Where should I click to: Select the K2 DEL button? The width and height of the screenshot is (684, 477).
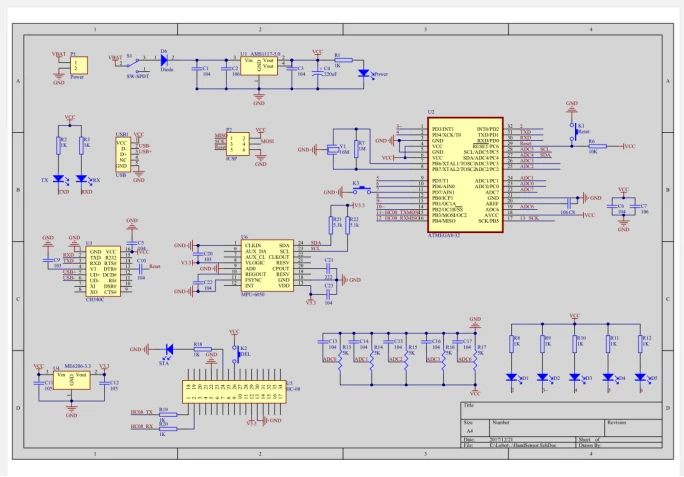[x=237, y=354]
